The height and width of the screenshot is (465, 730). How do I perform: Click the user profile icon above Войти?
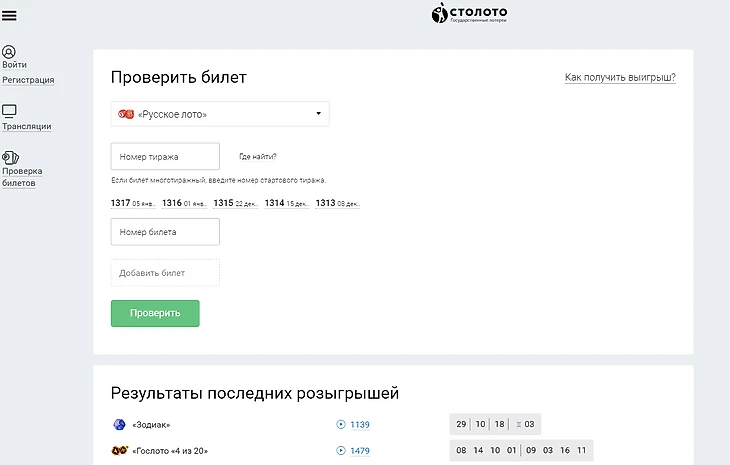click(x=9, y=51)
